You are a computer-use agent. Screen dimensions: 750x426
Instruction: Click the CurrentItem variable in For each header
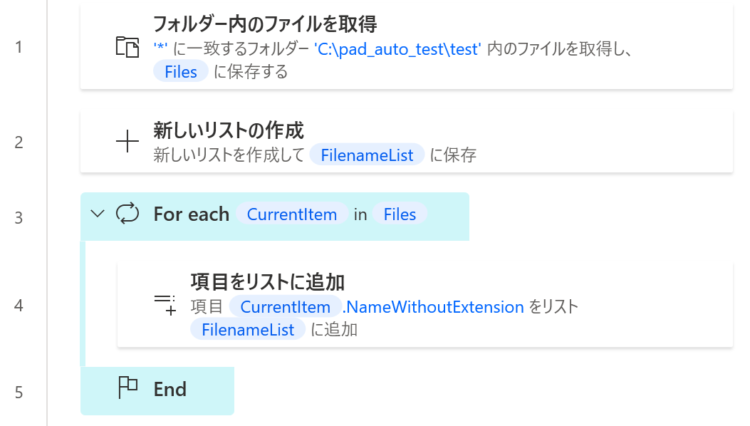[292, 214]
